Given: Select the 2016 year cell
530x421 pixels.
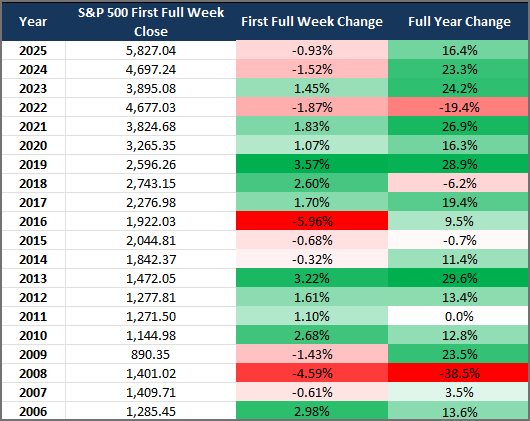Looking at the screenshot, I should click(33, 221).
